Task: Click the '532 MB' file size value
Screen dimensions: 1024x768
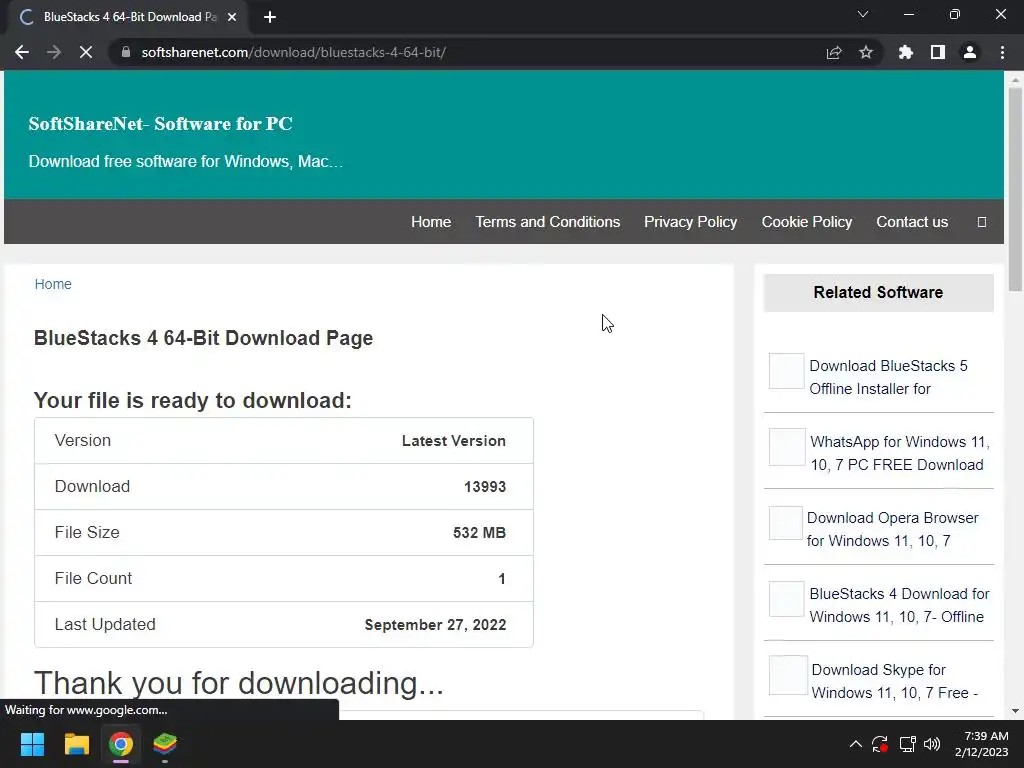Action: [479, 532]
